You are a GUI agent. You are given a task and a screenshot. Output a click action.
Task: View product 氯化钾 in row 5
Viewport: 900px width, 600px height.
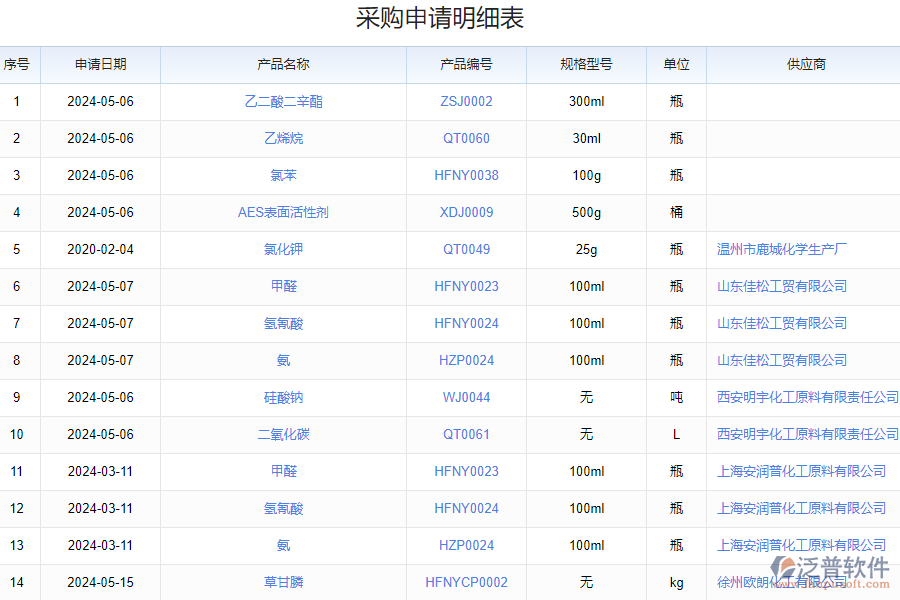[283, 249]
